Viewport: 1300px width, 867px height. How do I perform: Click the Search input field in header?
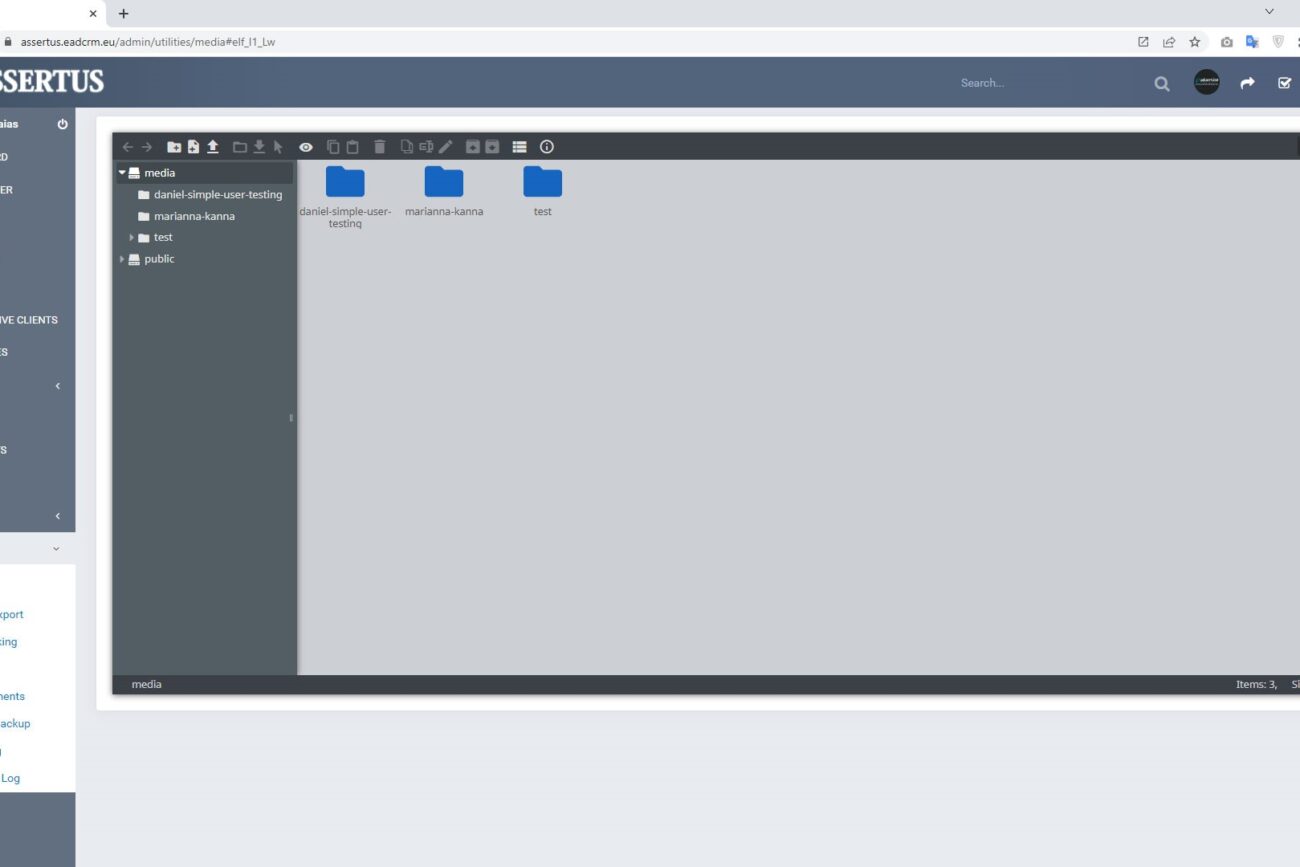pos(1040,83)
